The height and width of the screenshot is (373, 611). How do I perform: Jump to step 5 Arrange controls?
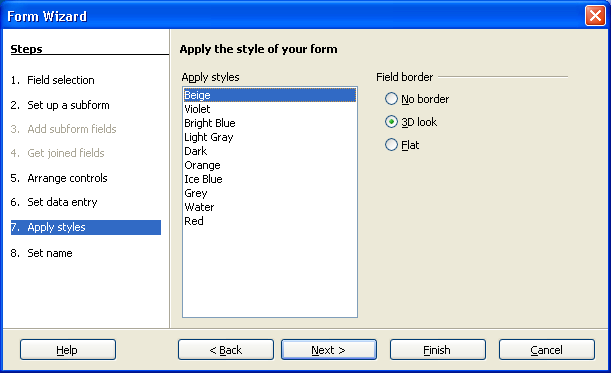click(x=59, y=178)
